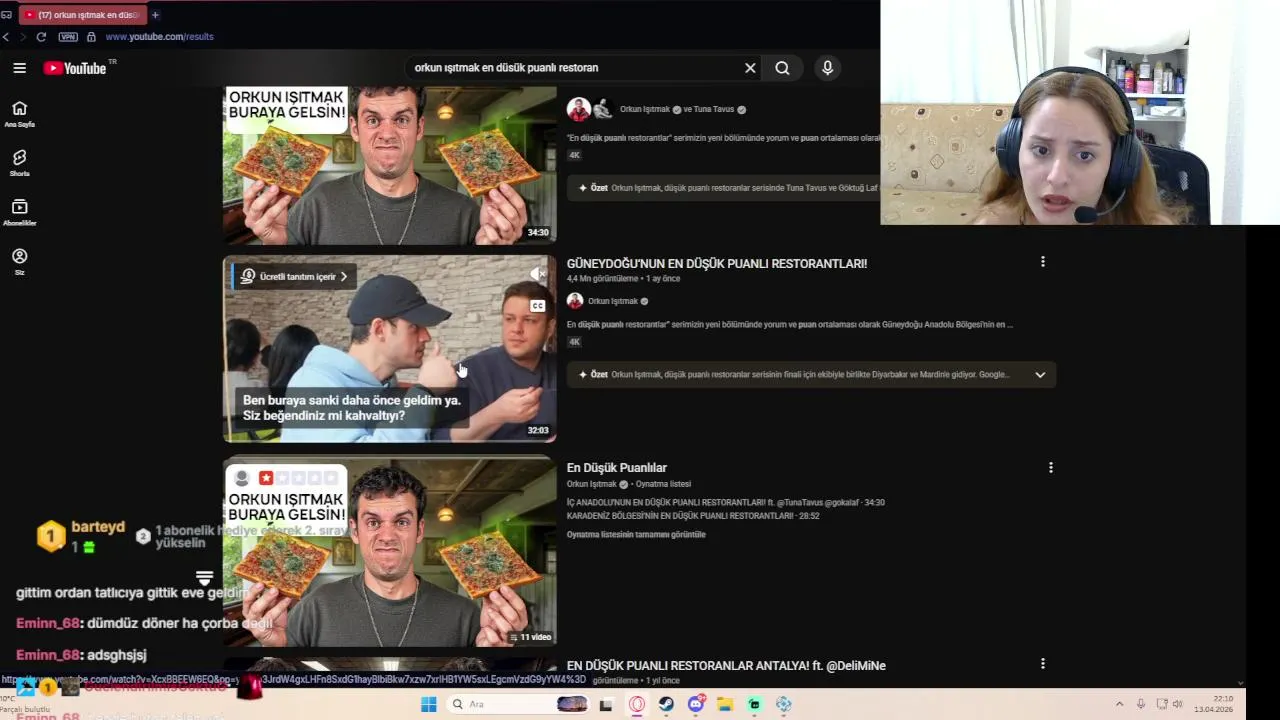The width and height of the screenshot is (1280, 720).
Task: Toggle captions with the CC icon on preview
Action: pos(538,306)
